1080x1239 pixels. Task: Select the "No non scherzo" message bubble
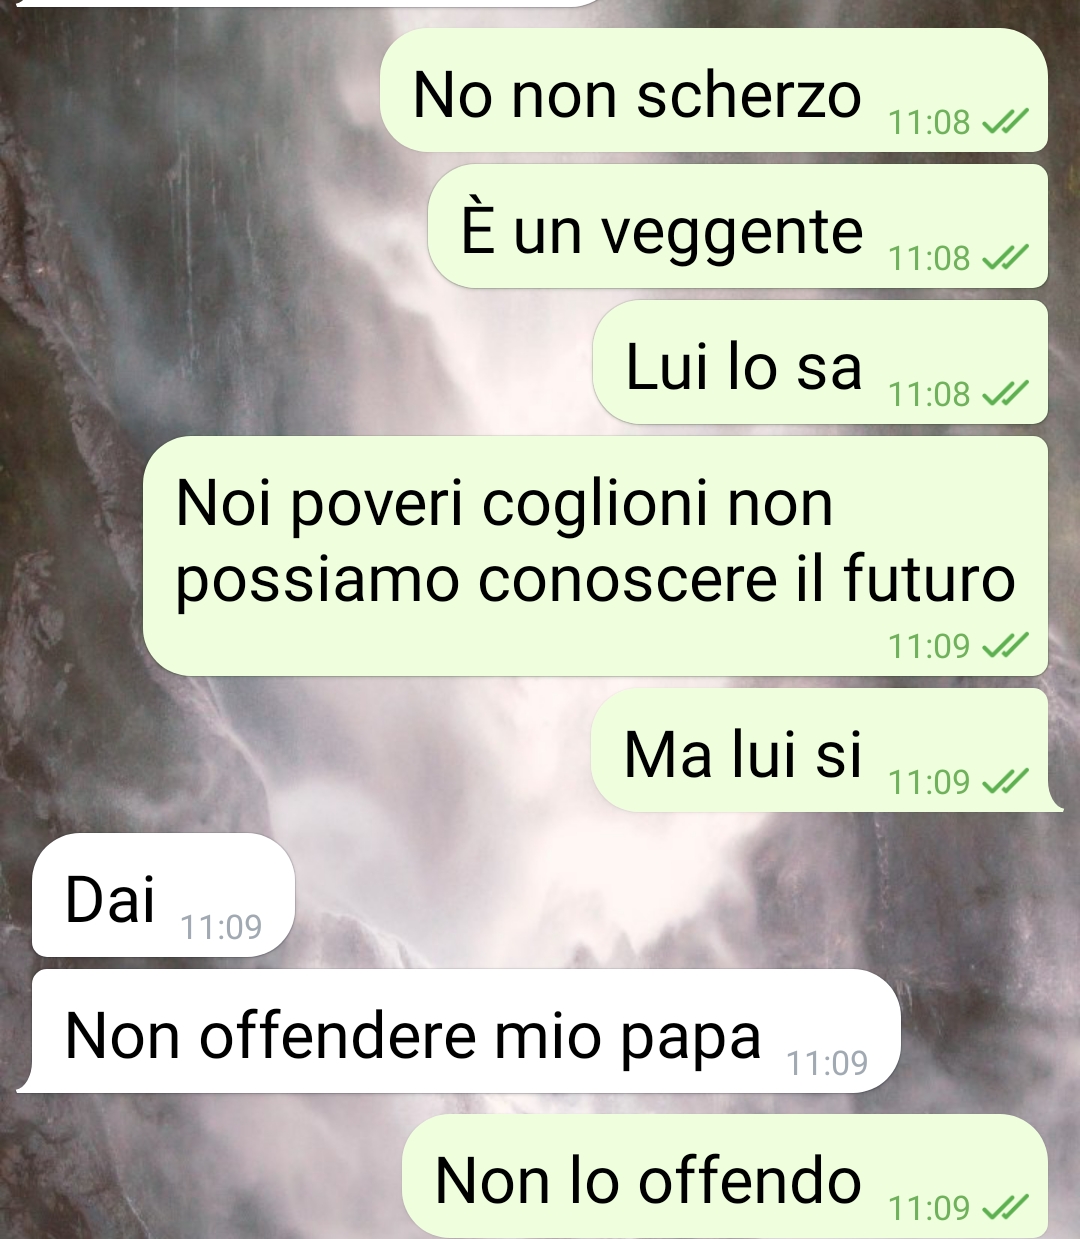coord(714,90)
